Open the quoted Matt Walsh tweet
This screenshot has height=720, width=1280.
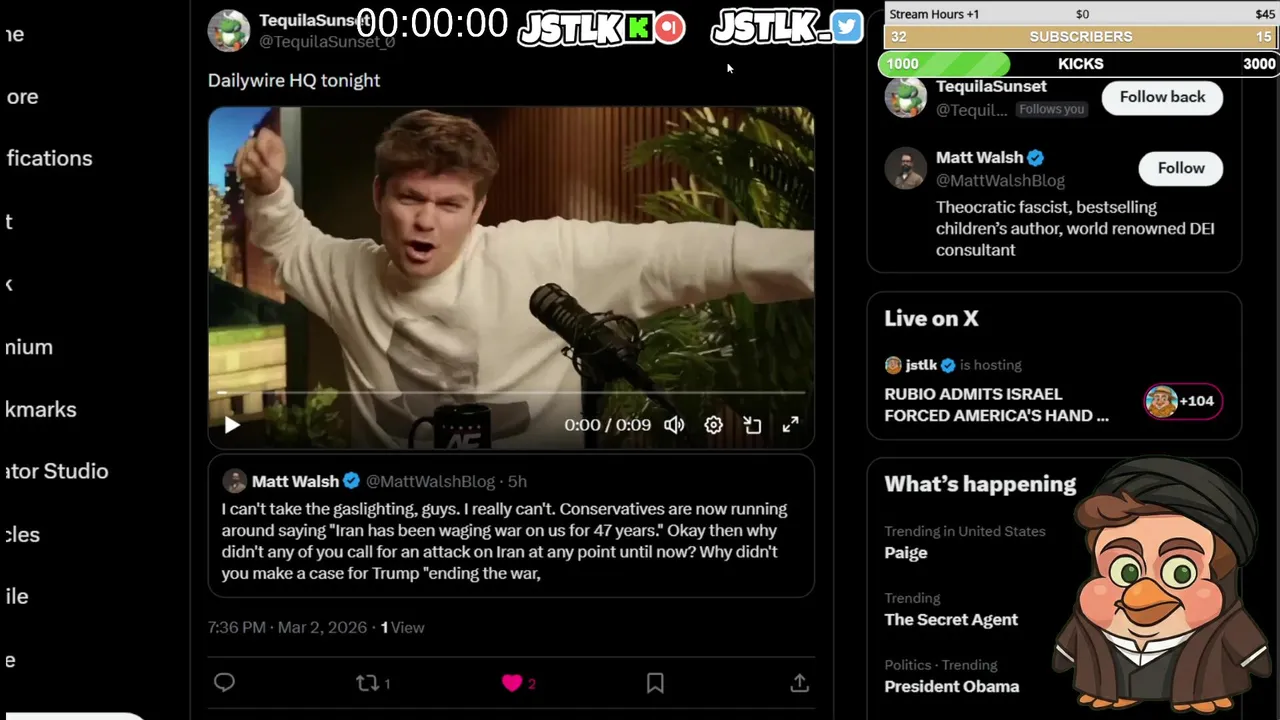click(x=511, y=527)
